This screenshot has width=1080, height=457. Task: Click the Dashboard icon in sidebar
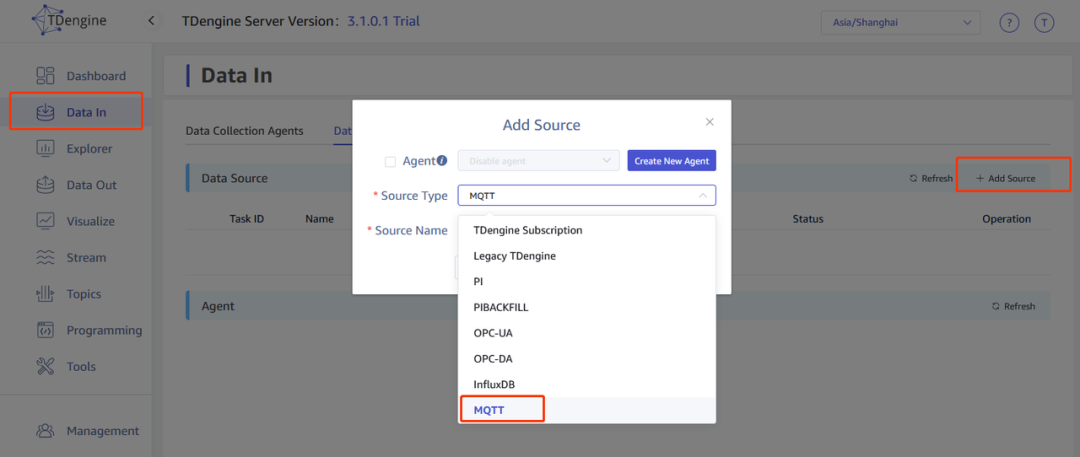click(45, 76)
